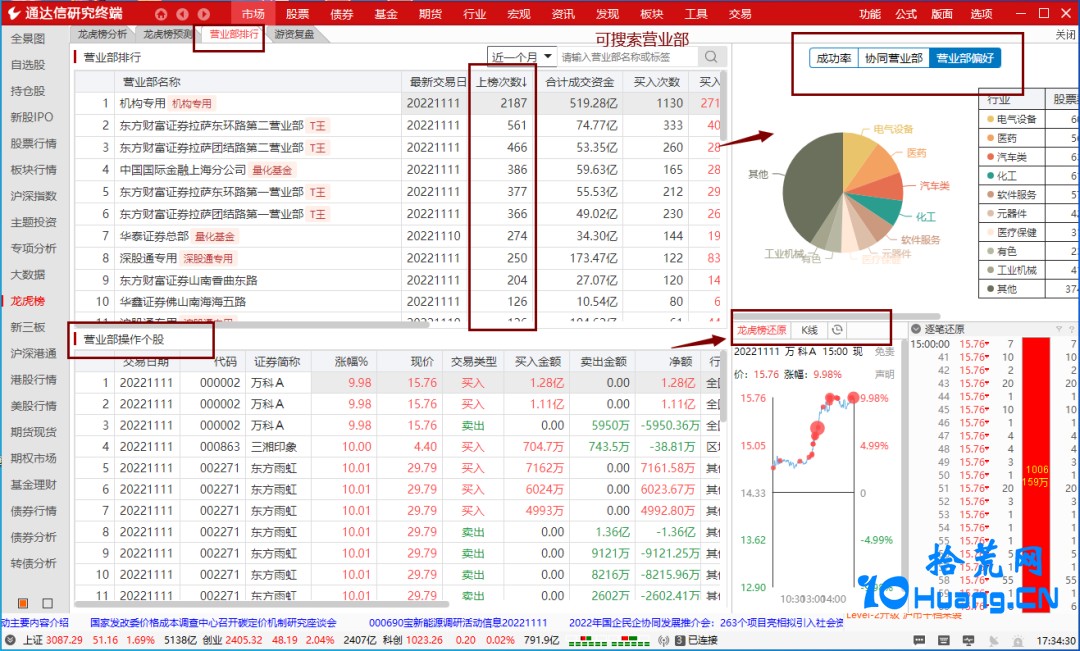
Task: Click the home icon in title bar
Action: tap(160, 14)
